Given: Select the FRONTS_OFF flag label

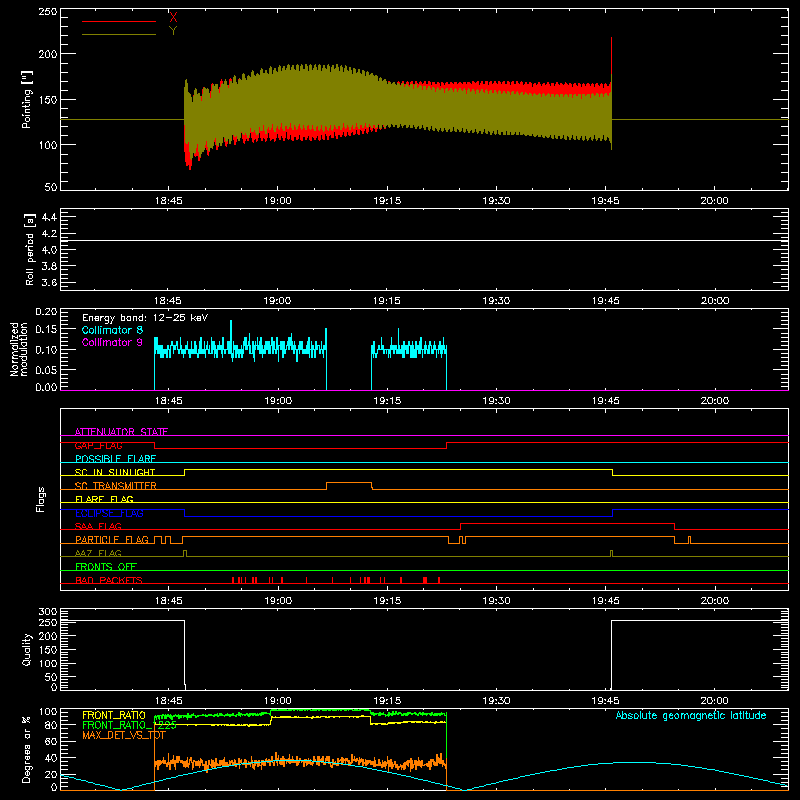Looking at the screenshot, I should click(106, 567).
